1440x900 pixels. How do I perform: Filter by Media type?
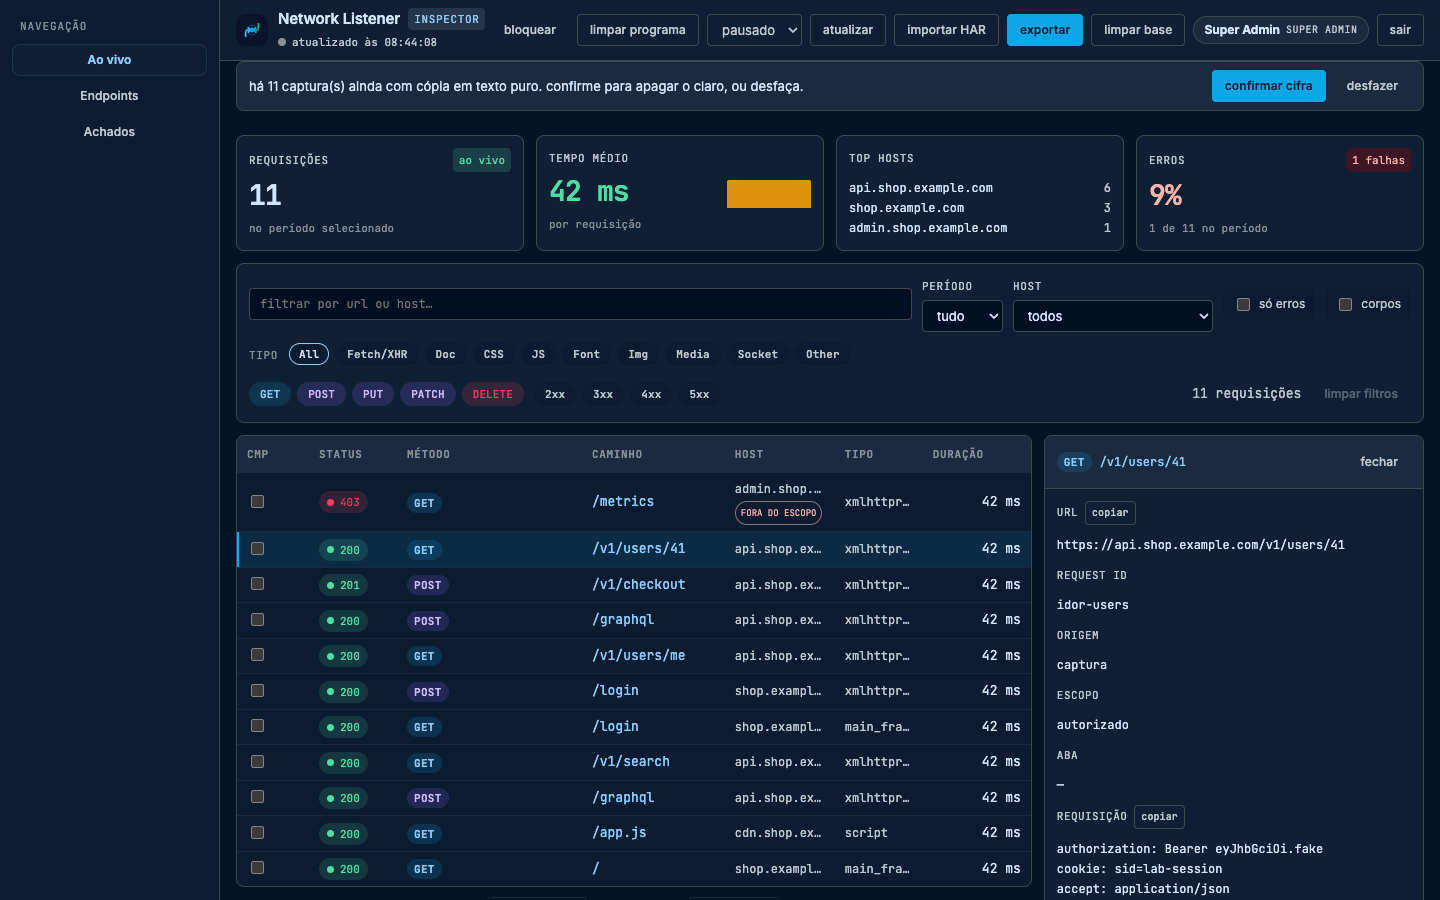coord(692,354)
